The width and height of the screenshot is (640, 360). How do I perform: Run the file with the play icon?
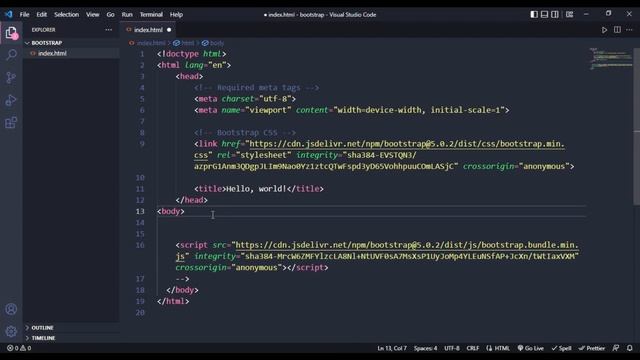604,30
